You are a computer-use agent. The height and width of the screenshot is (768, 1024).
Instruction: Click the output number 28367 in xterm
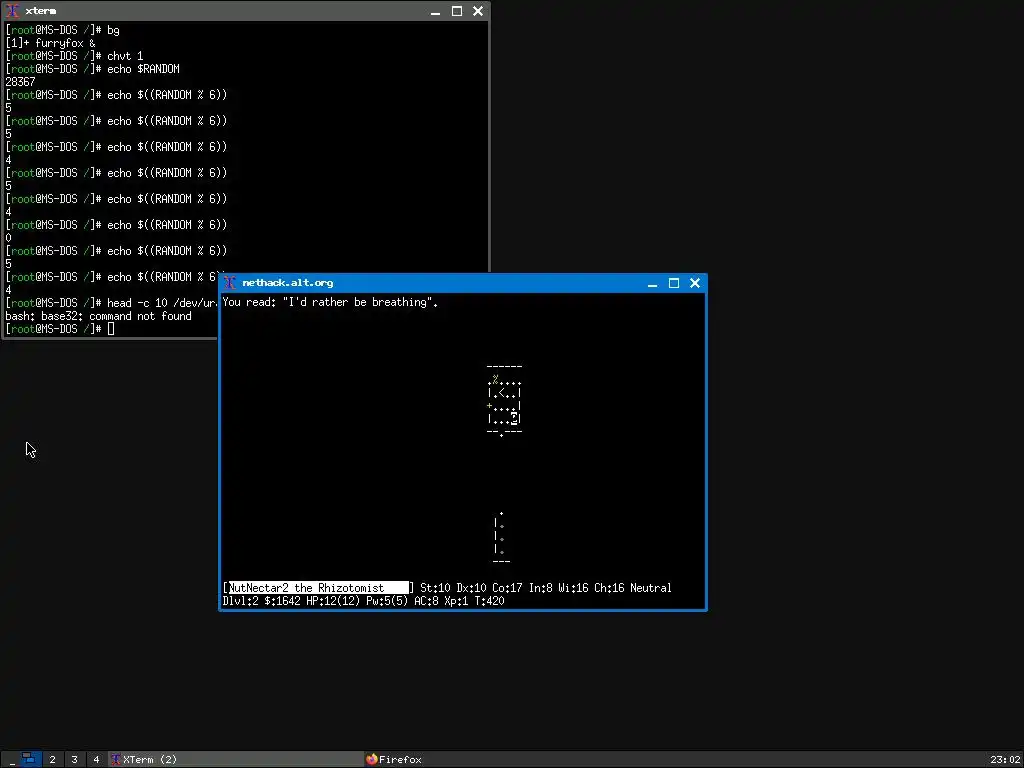20,82
